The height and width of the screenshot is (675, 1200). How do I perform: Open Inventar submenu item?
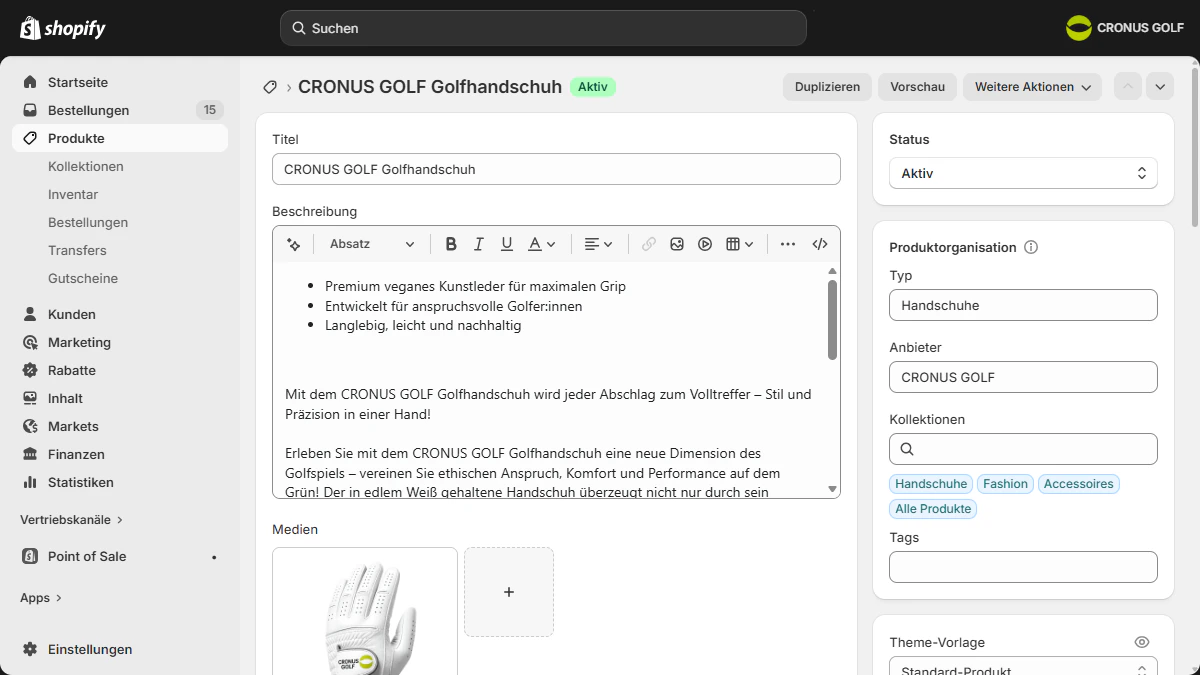click(73, 194)
